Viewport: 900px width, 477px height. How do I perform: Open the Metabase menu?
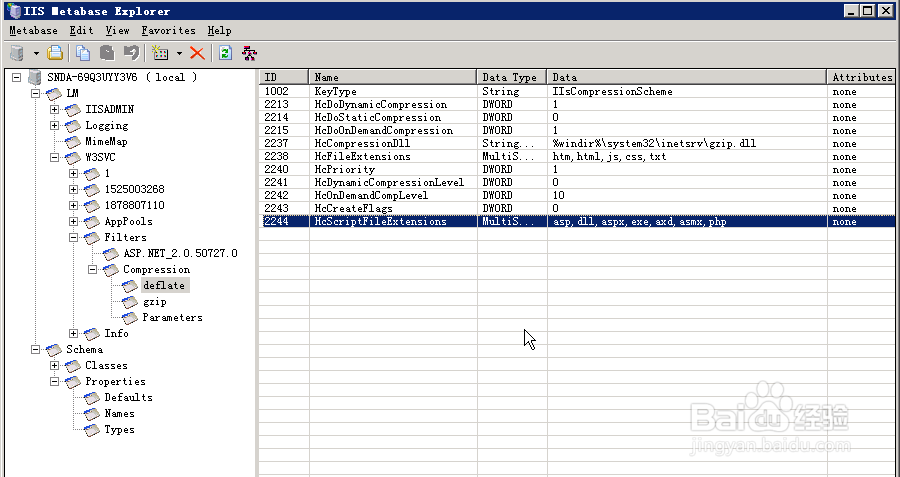click(33, 30)
